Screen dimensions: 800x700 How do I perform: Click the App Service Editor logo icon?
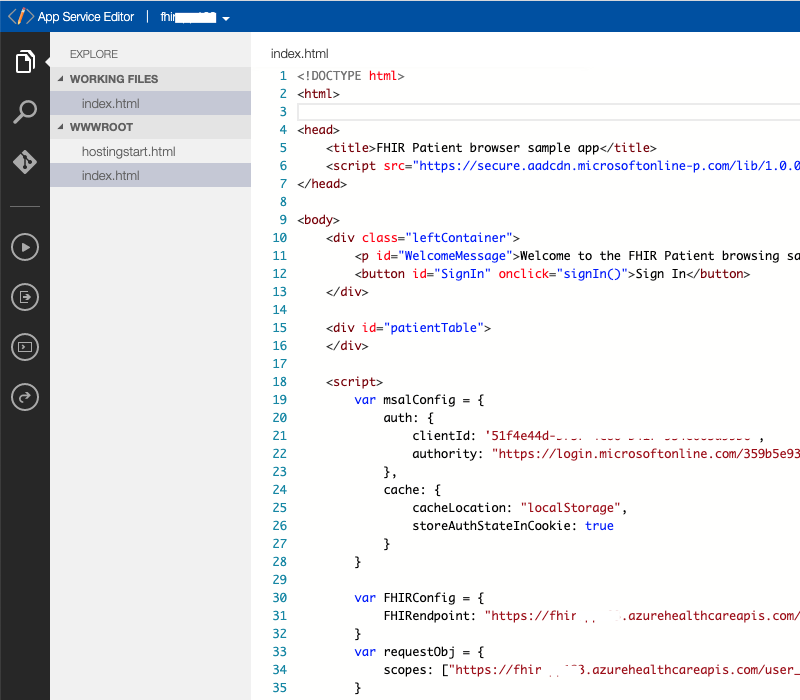pos(21,16)
